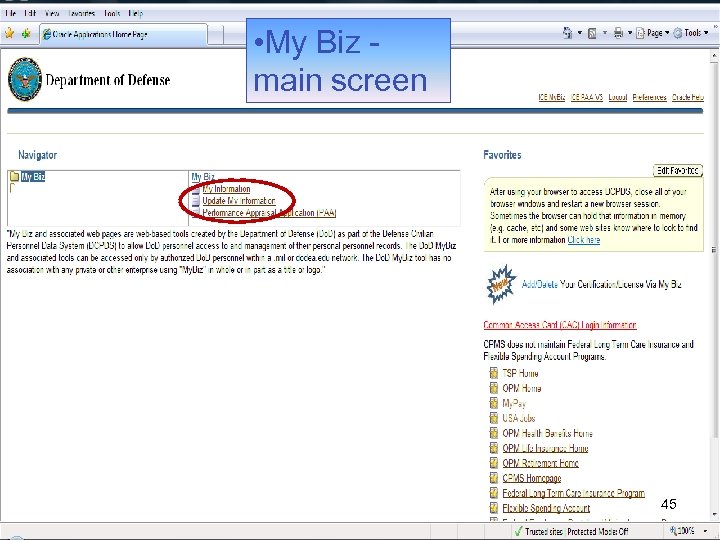This screenshot has height=540, width=720.
Task: Open the Update My Information link
Action: (x=239, y=201)
